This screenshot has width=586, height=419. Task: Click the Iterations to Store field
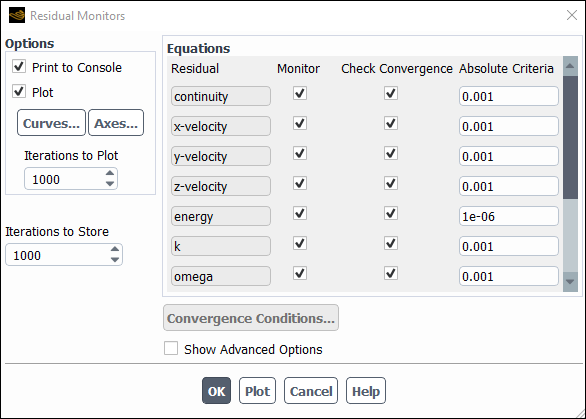point(64,255)
